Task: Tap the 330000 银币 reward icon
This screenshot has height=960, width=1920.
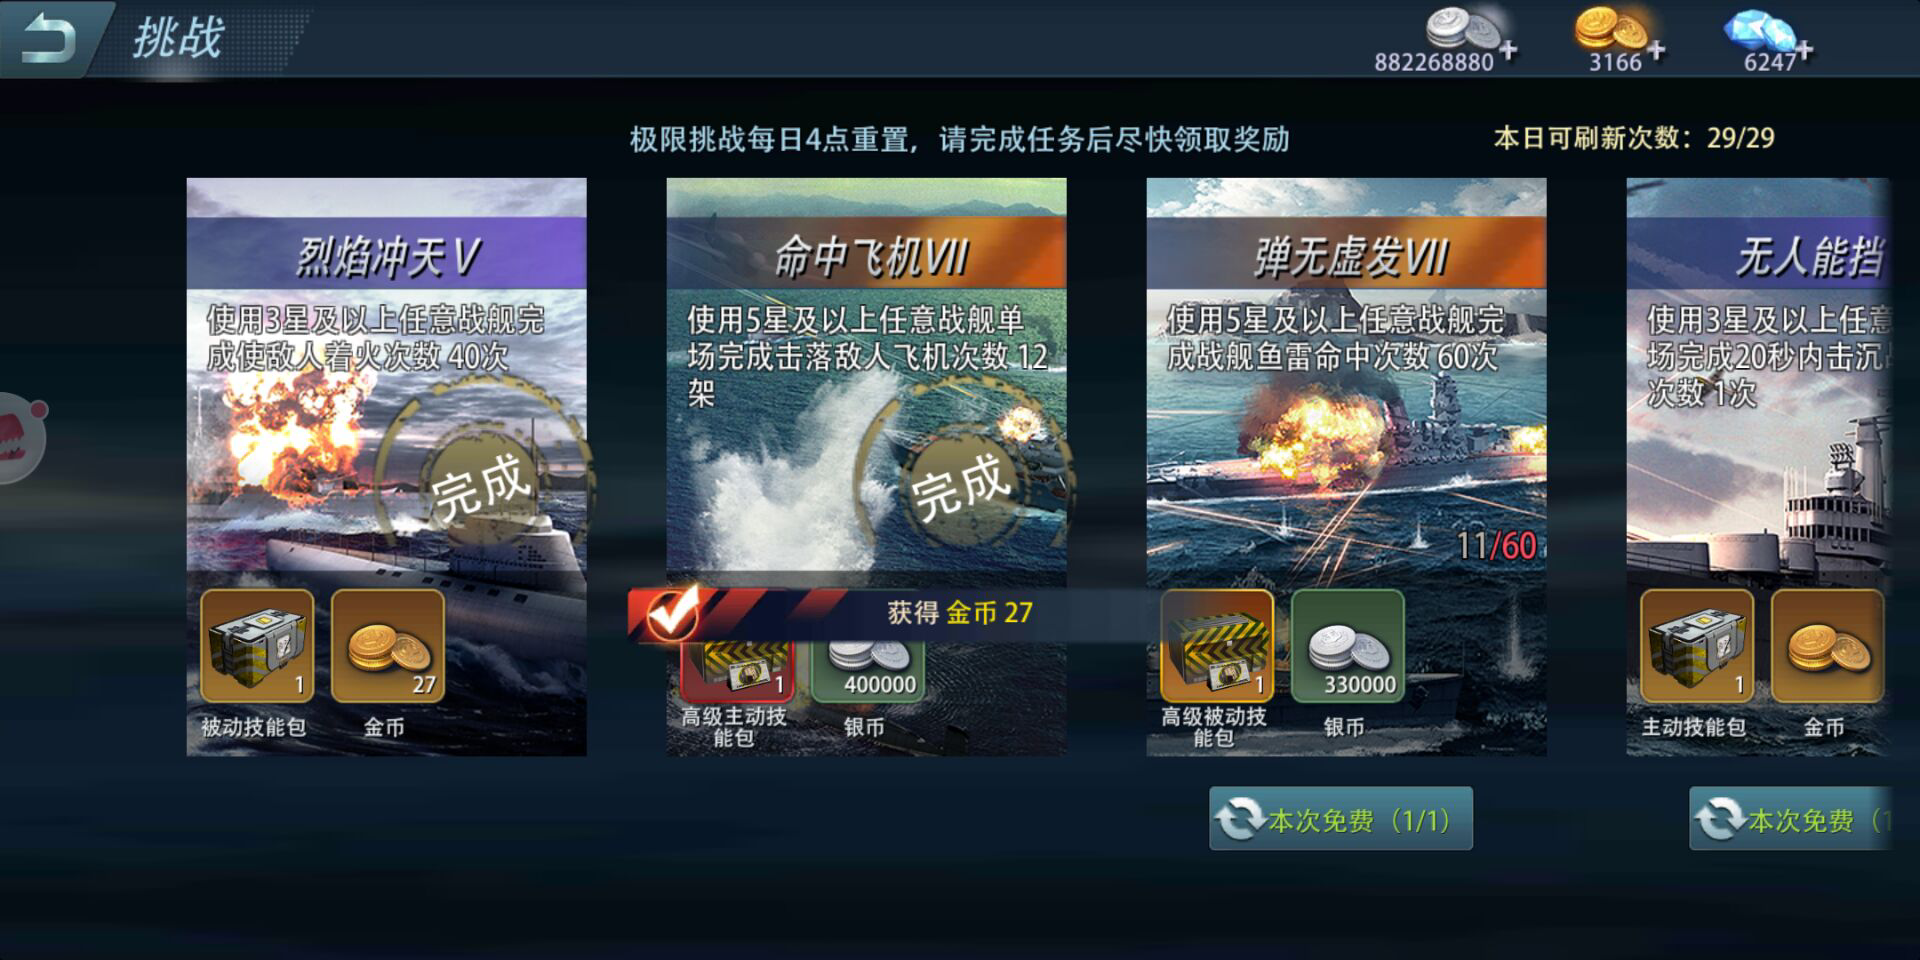Action: coord(1347,646)
